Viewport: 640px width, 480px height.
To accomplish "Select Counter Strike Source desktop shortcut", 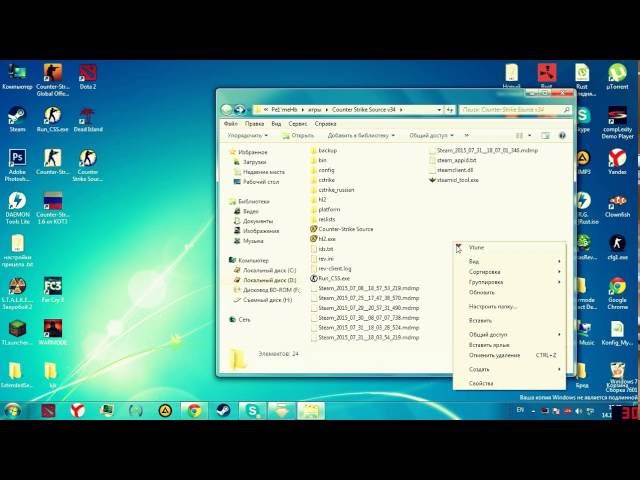I will coord(88,165).
